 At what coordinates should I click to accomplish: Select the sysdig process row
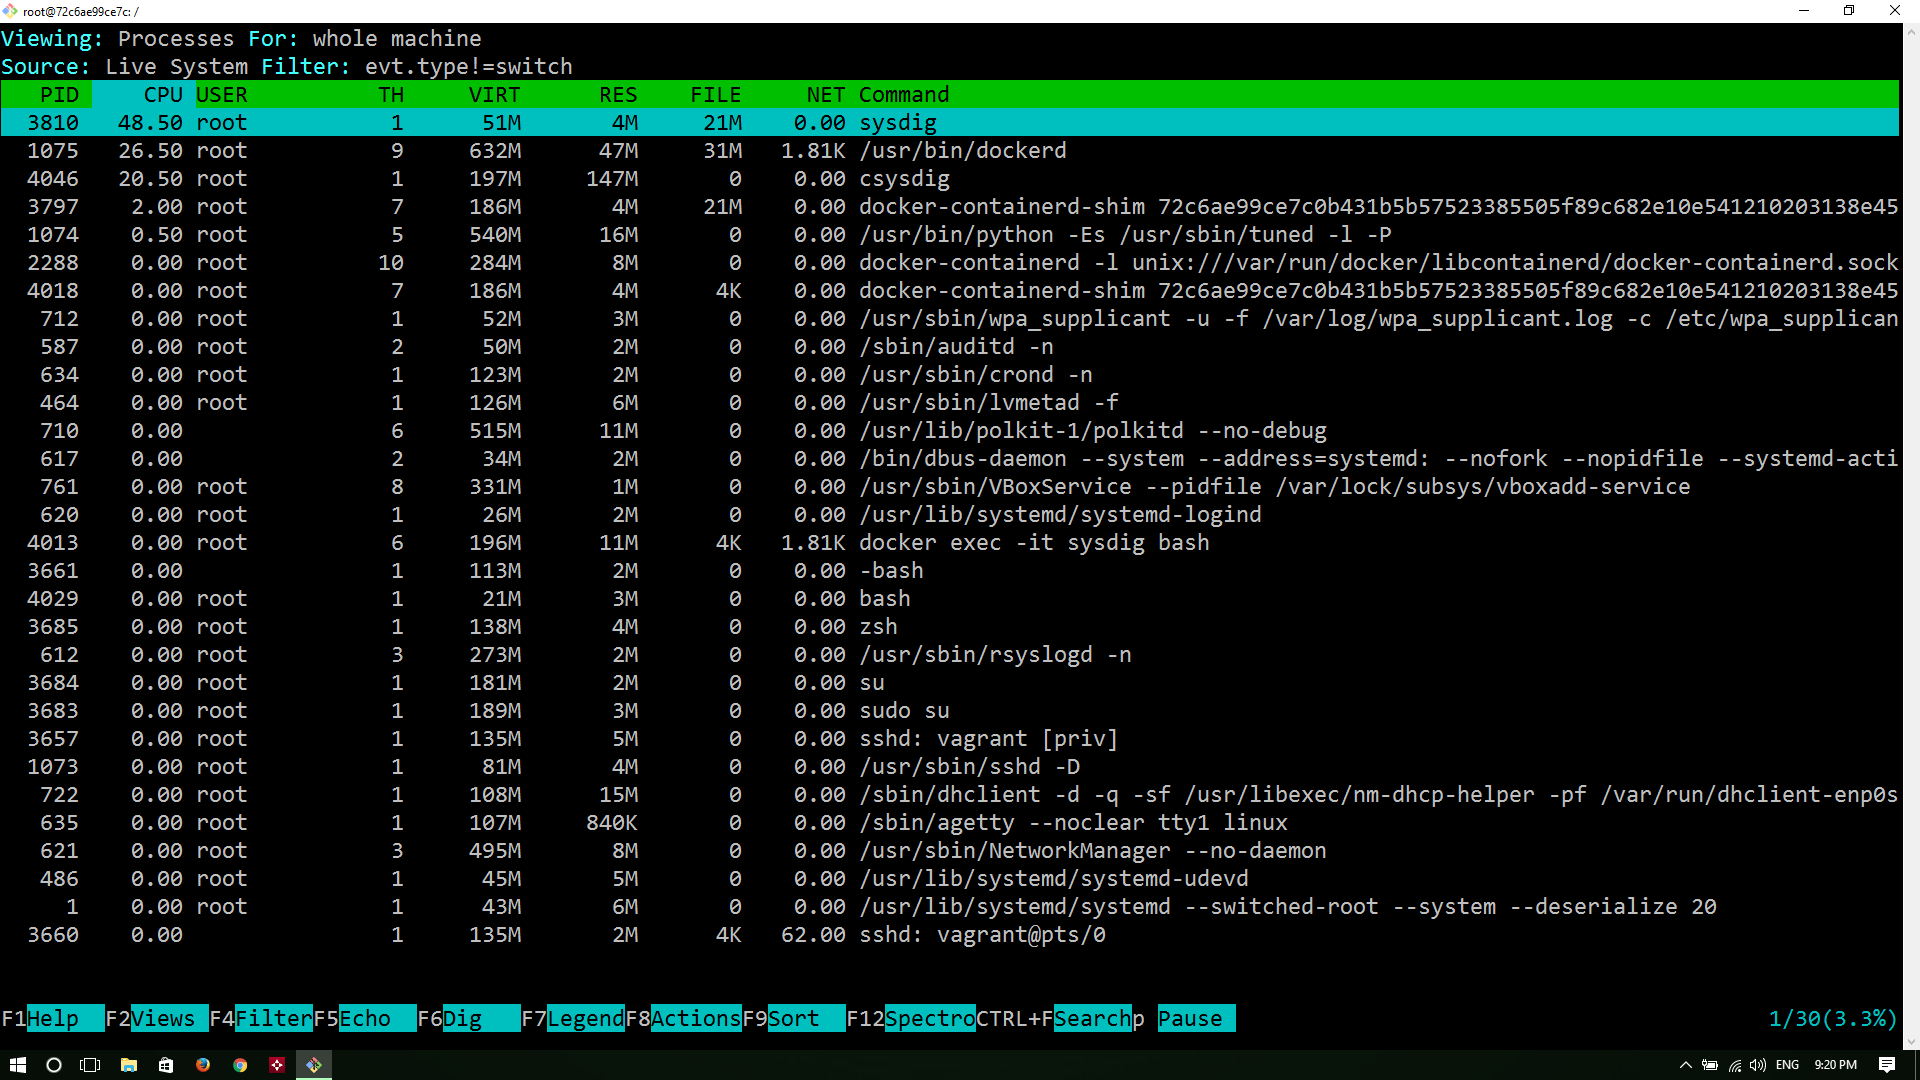950,122
